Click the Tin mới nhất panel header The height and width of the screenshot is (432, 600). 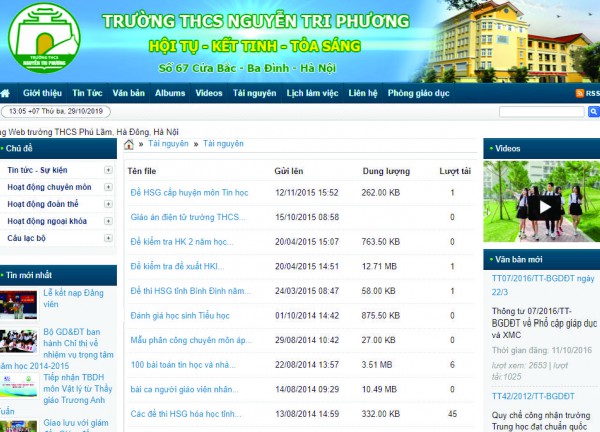pos(58,275)
